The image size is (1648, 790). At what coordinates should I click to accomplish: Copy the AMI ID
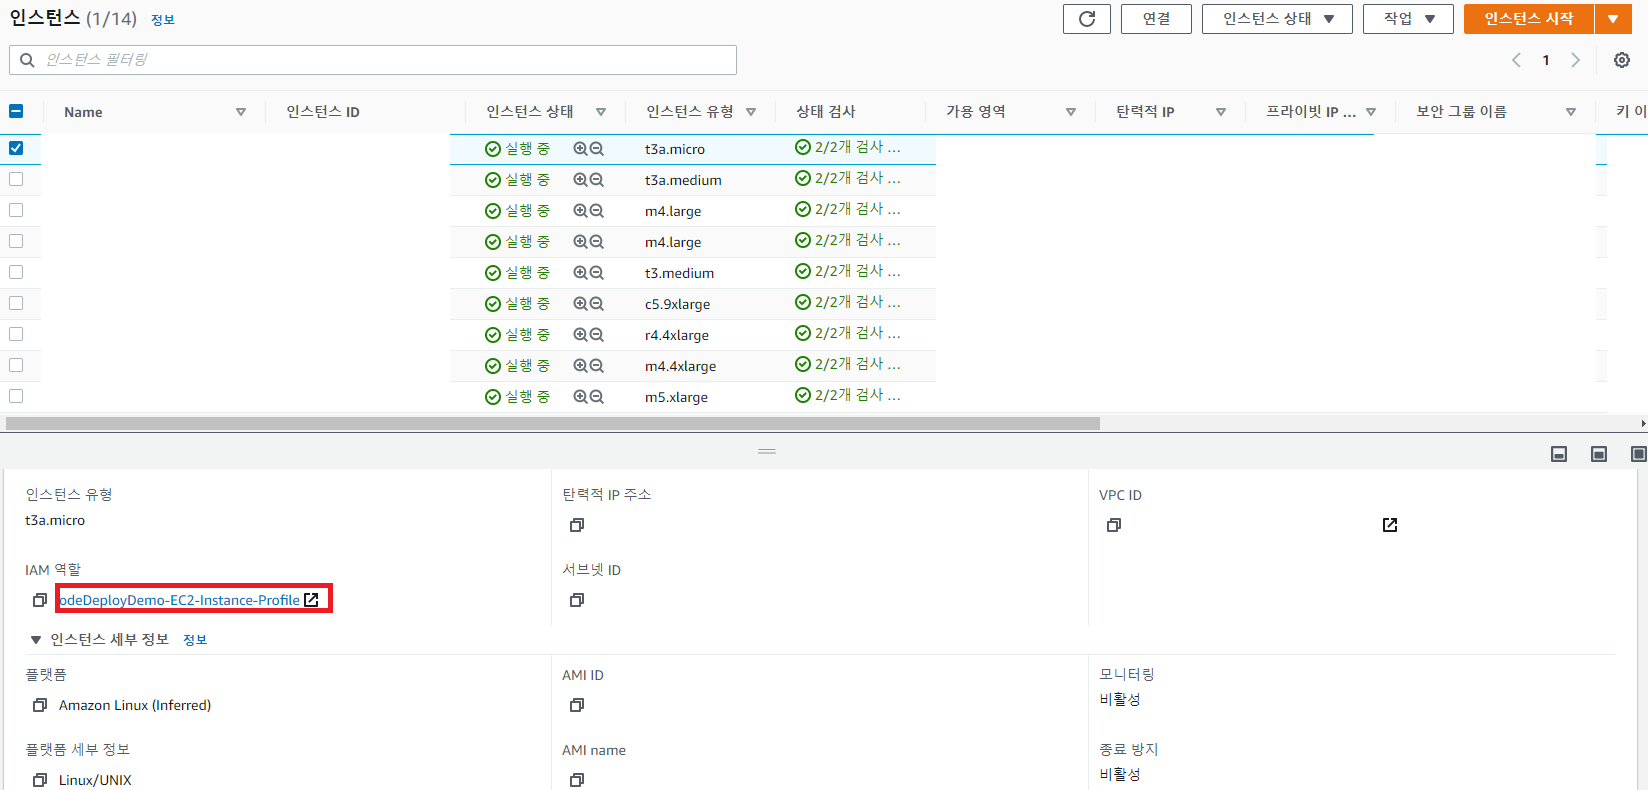pyautogui.click(x=577, y=705)
